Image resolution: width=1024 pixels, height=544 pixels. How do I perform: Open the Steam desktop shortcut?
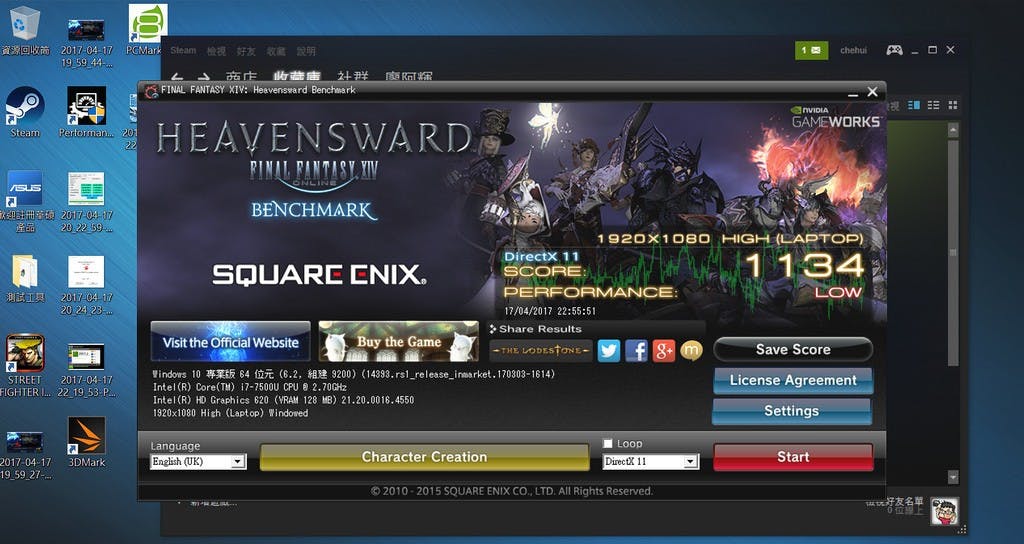(x=25, y=112)
